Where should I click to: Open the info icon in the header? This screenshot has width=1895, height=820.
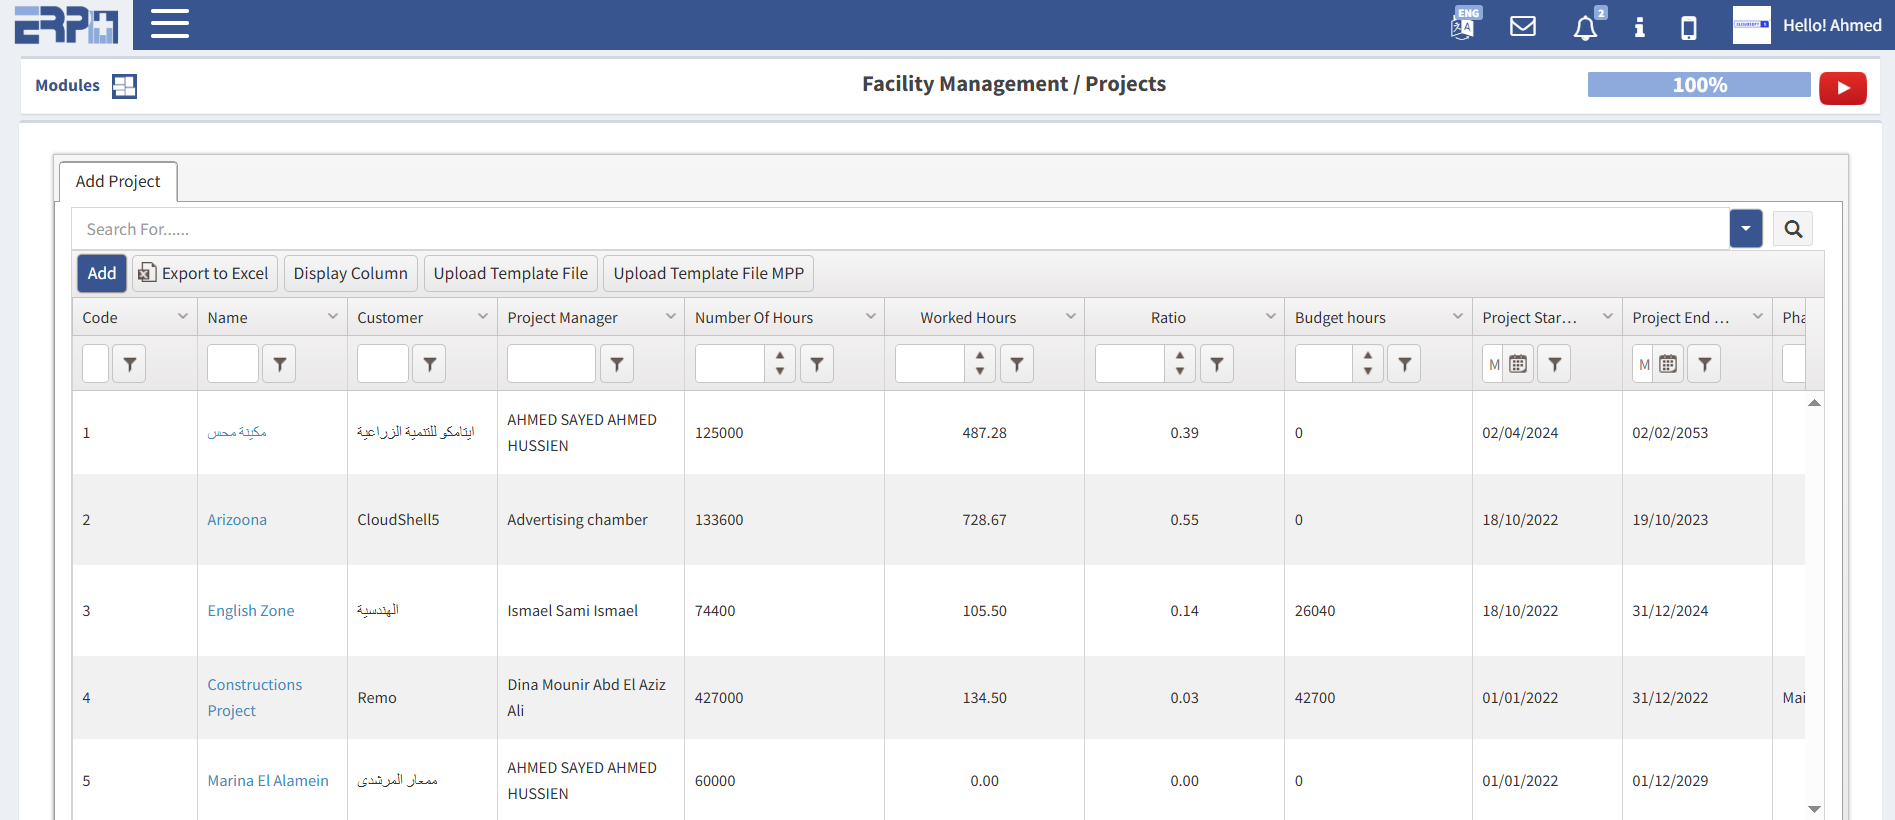[x=1639, y=27]
